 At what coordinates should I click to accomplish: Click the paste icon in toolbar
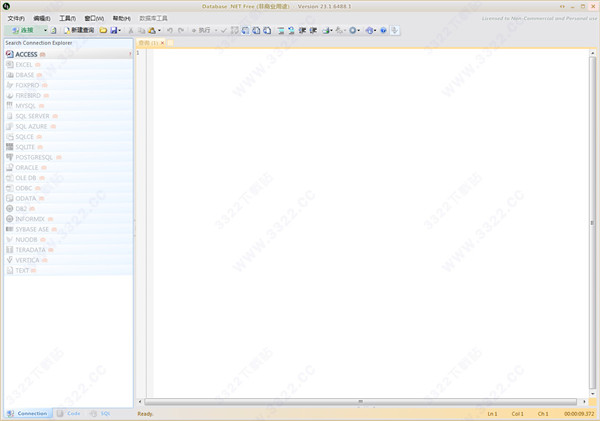(x=152, y=30)
